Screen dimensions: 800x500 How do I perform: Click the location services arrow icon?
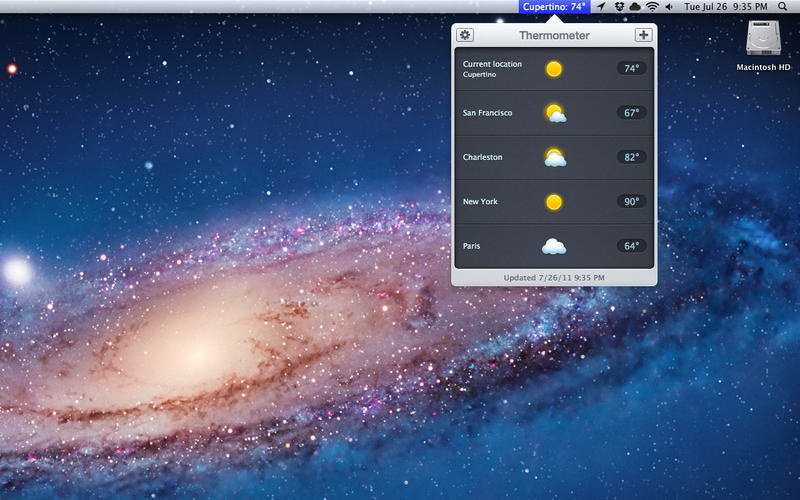(601, 6)
